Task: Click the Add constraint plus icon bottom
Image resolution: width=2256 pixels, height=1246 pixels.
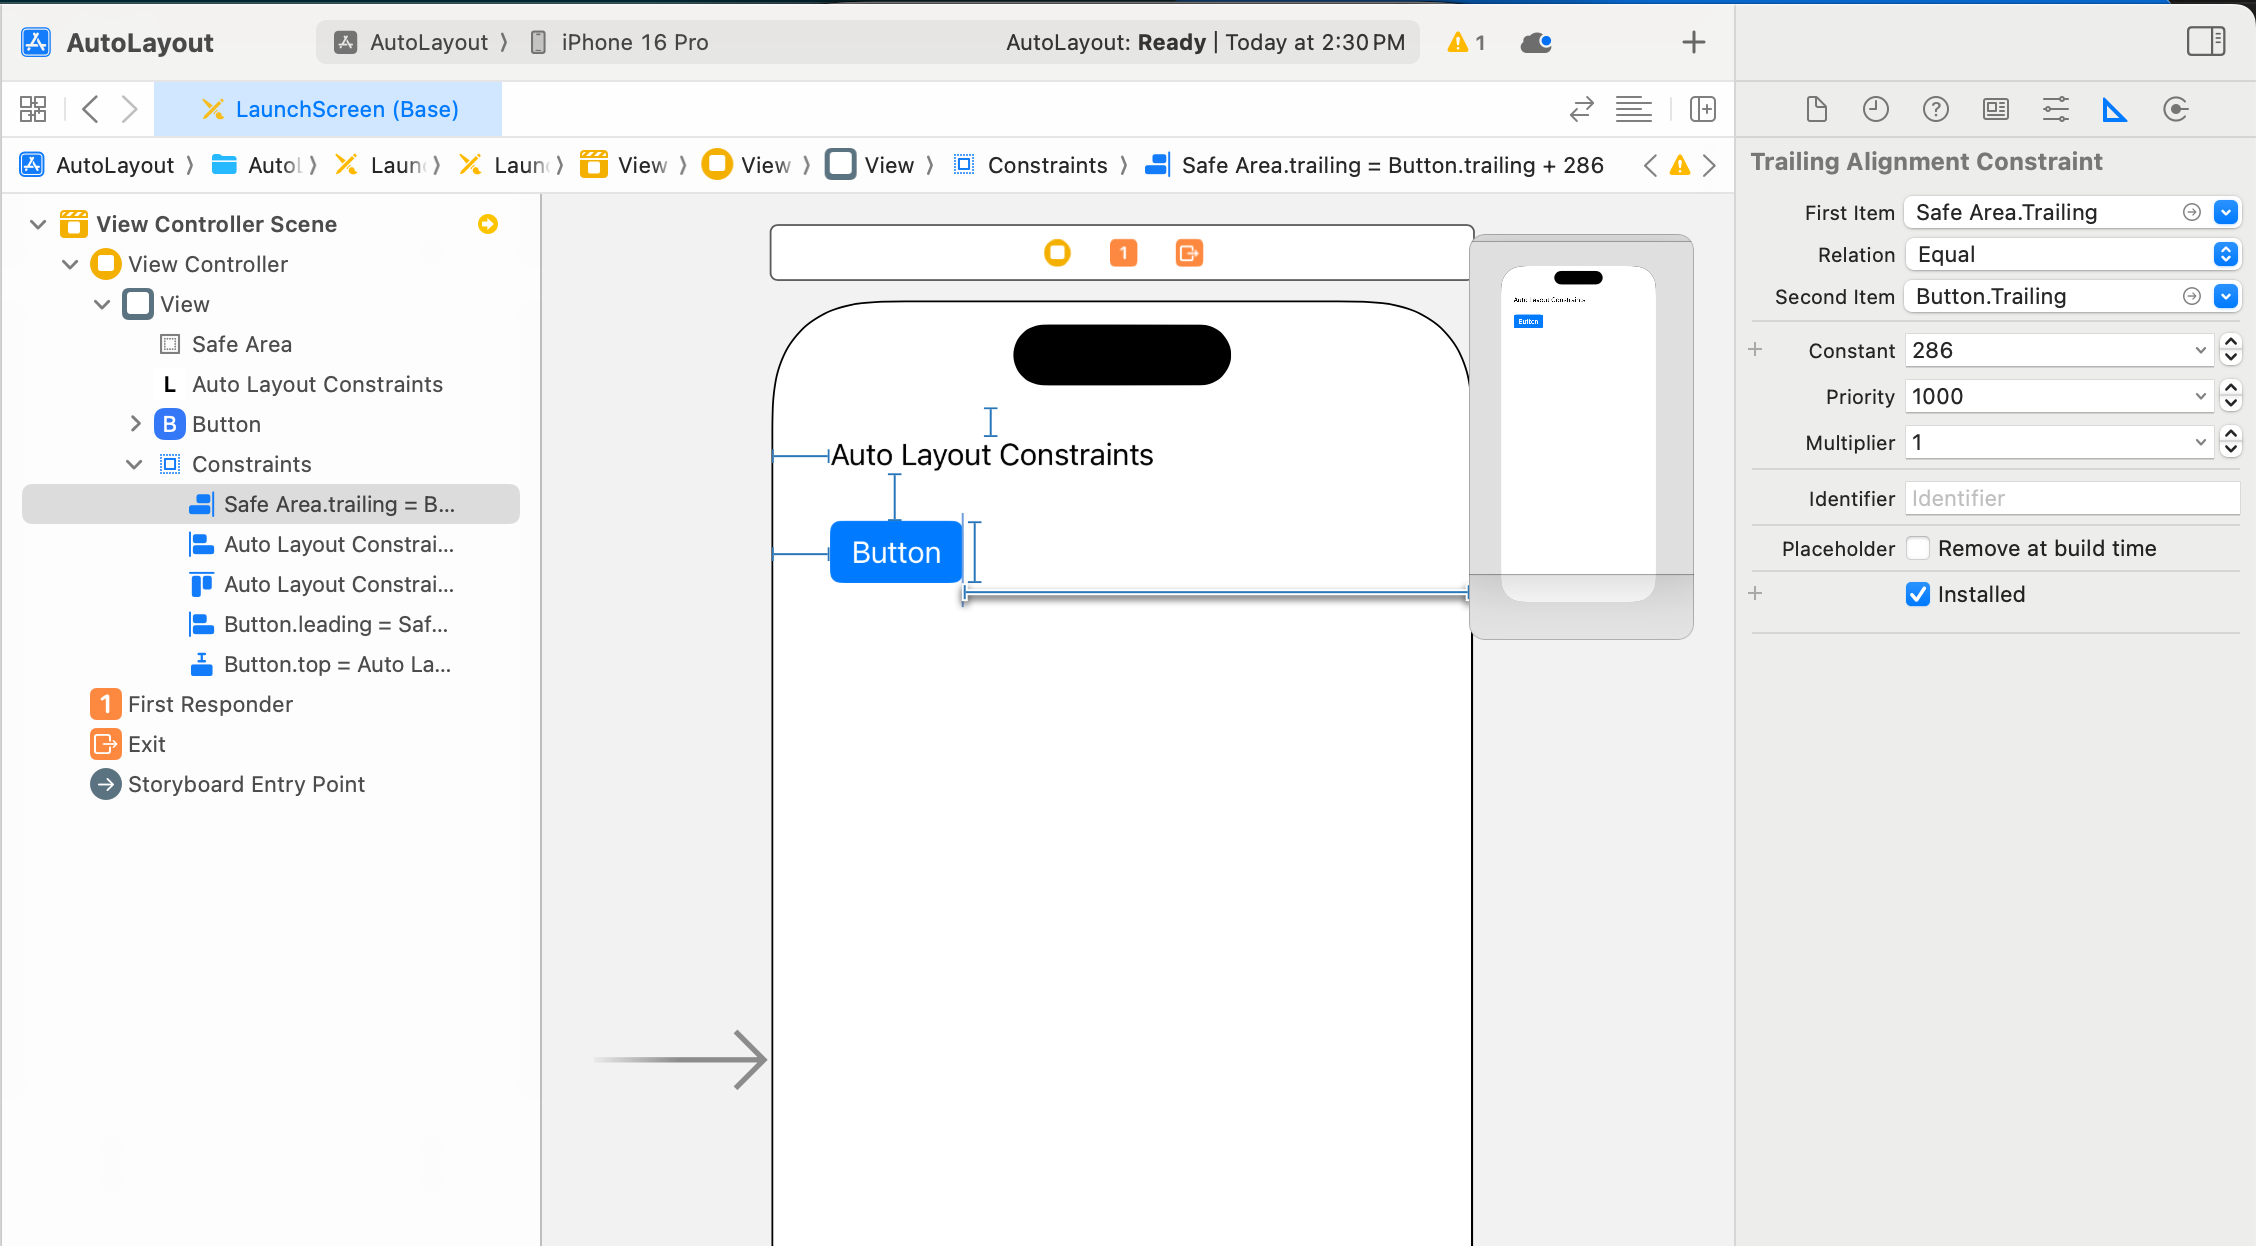Action: [x=1756, y=594]
